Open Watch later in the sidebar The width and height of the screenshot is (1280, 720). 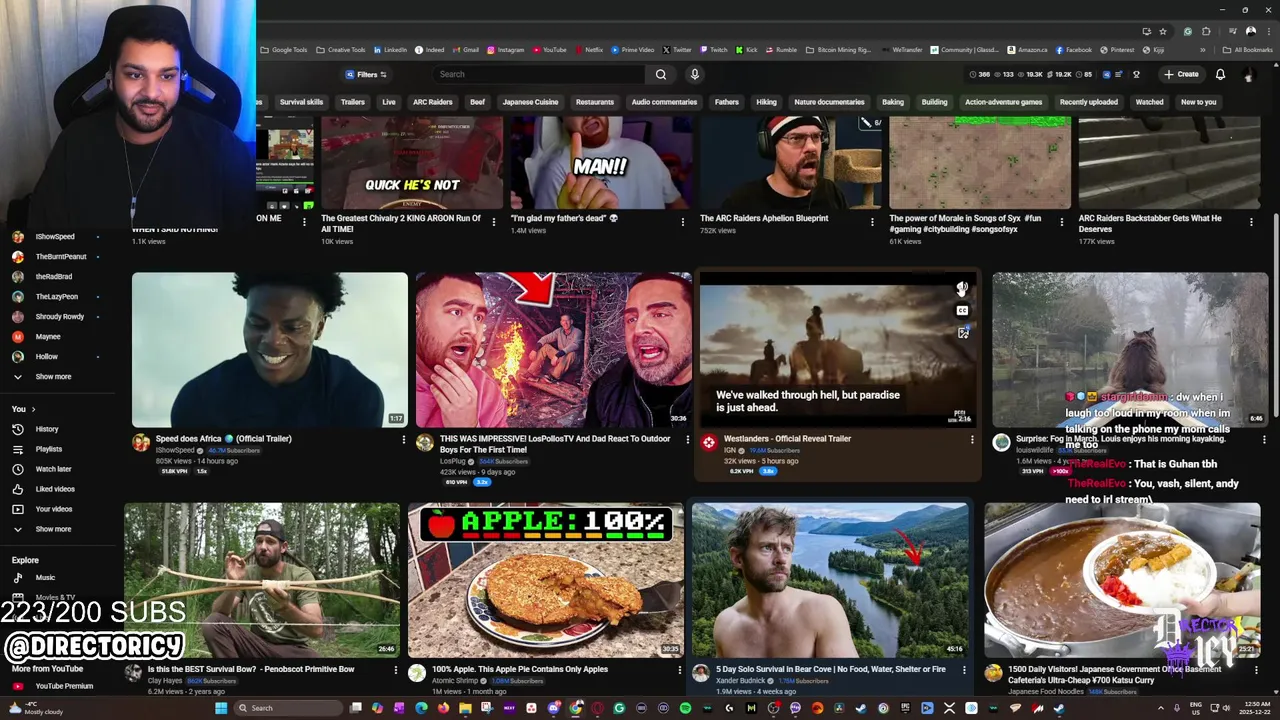(x=53, y=469)
